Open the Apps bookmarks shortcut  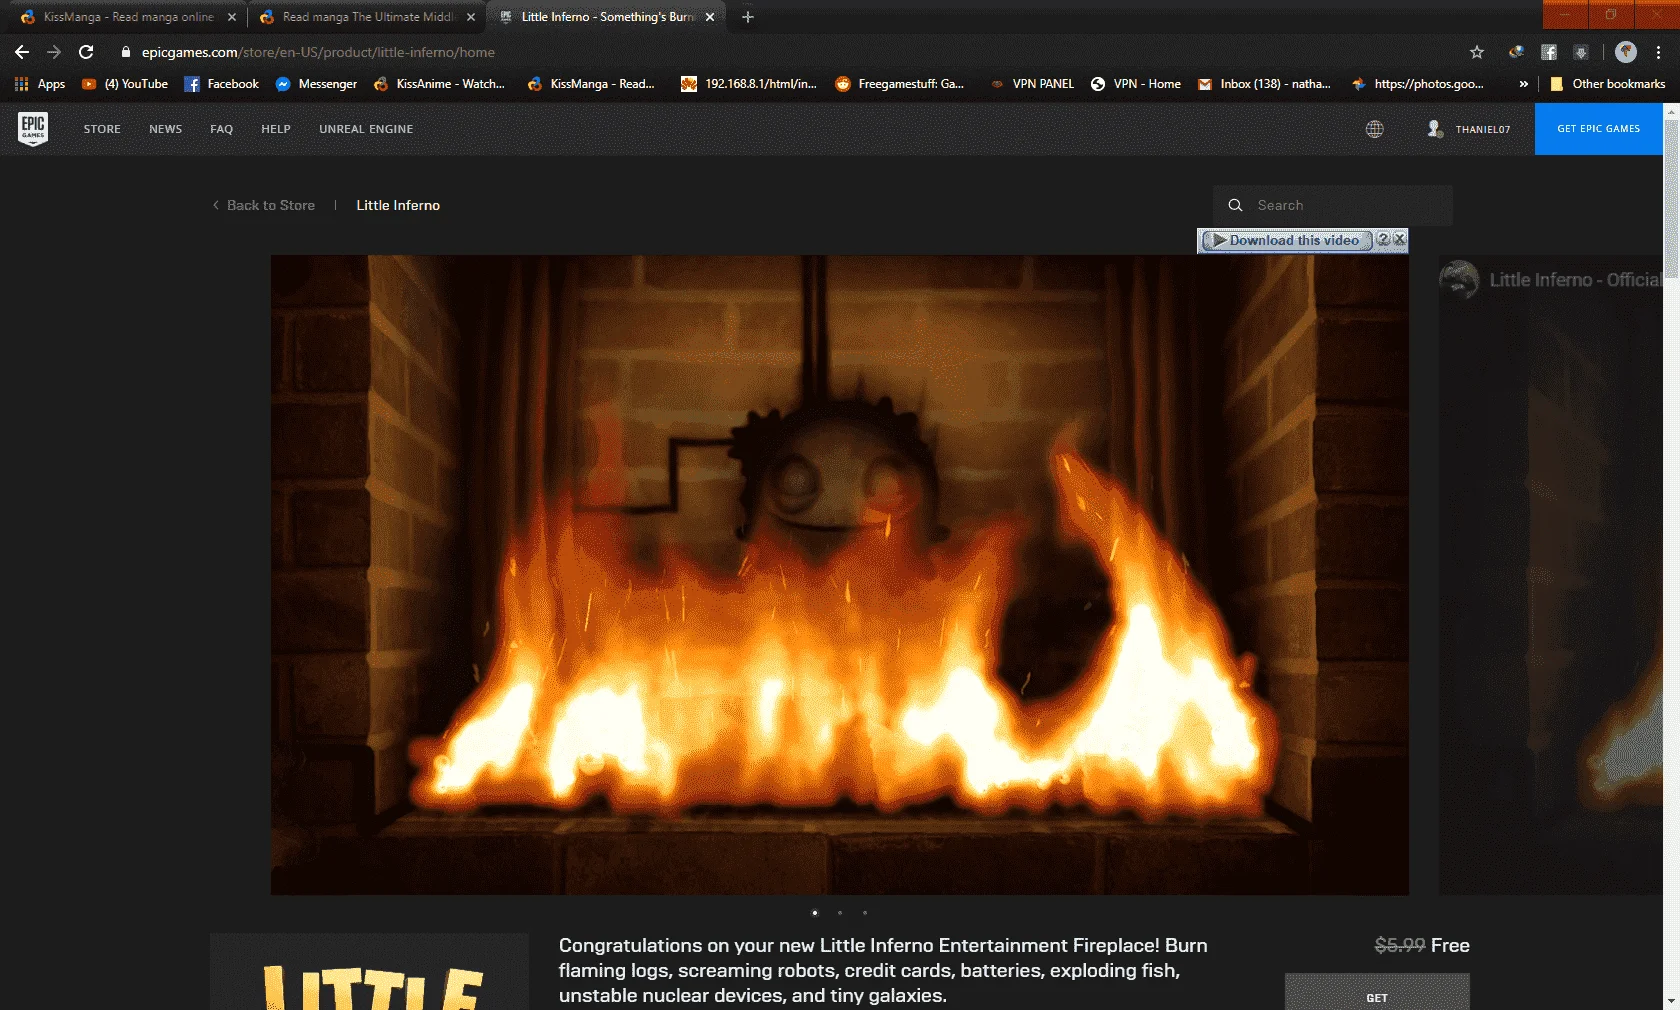click(40, 84)
